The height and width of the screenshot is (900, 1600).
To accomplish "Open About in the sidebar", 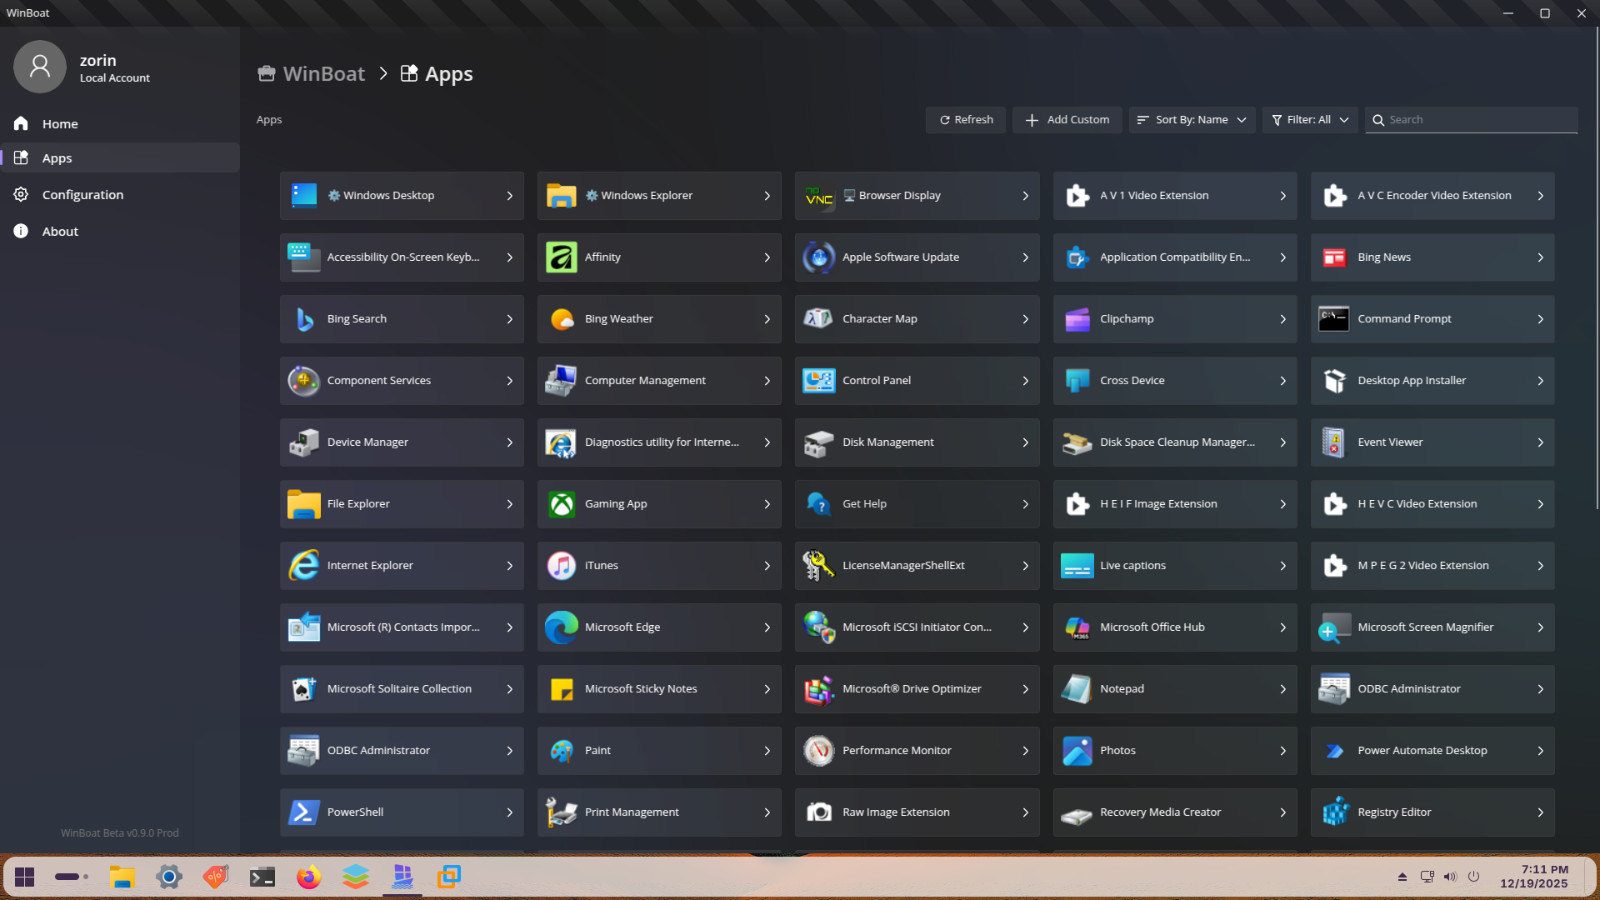I will [120, 231].
